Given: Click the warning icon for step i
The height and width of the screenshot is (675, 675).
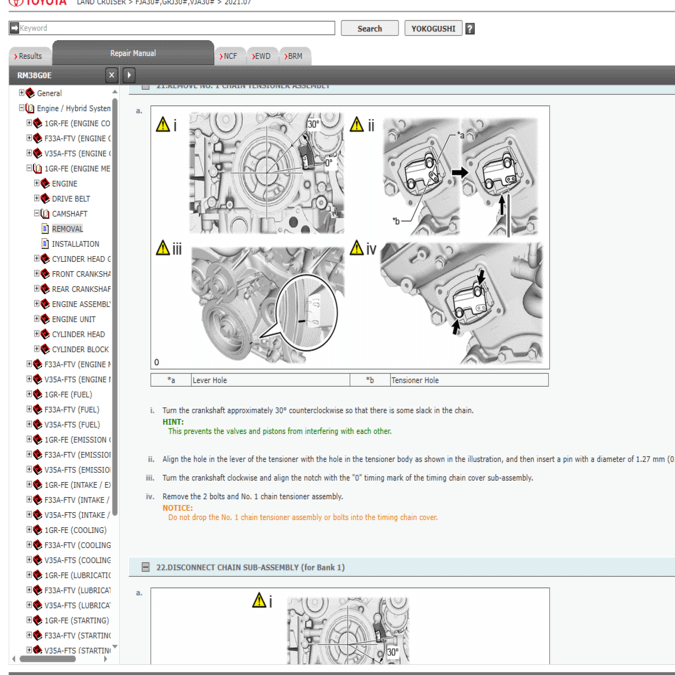Looking at the screenshot, I should 163,125.
